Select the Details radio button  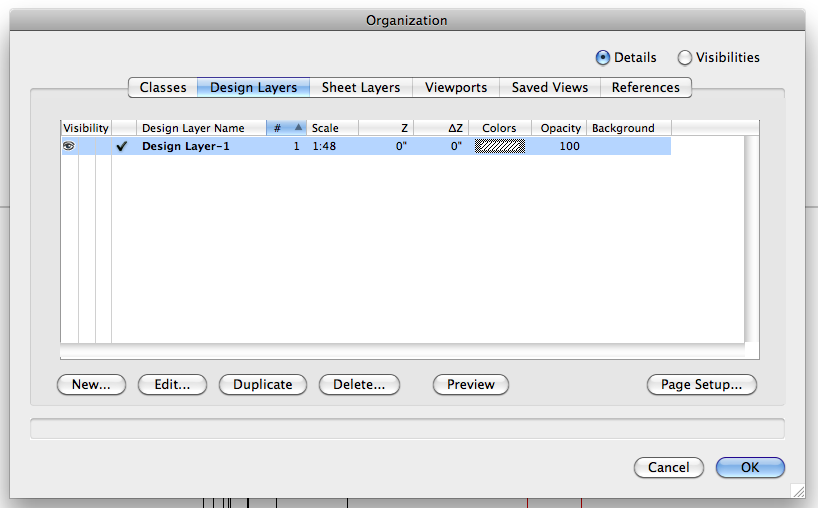click(x=603, y=58)
